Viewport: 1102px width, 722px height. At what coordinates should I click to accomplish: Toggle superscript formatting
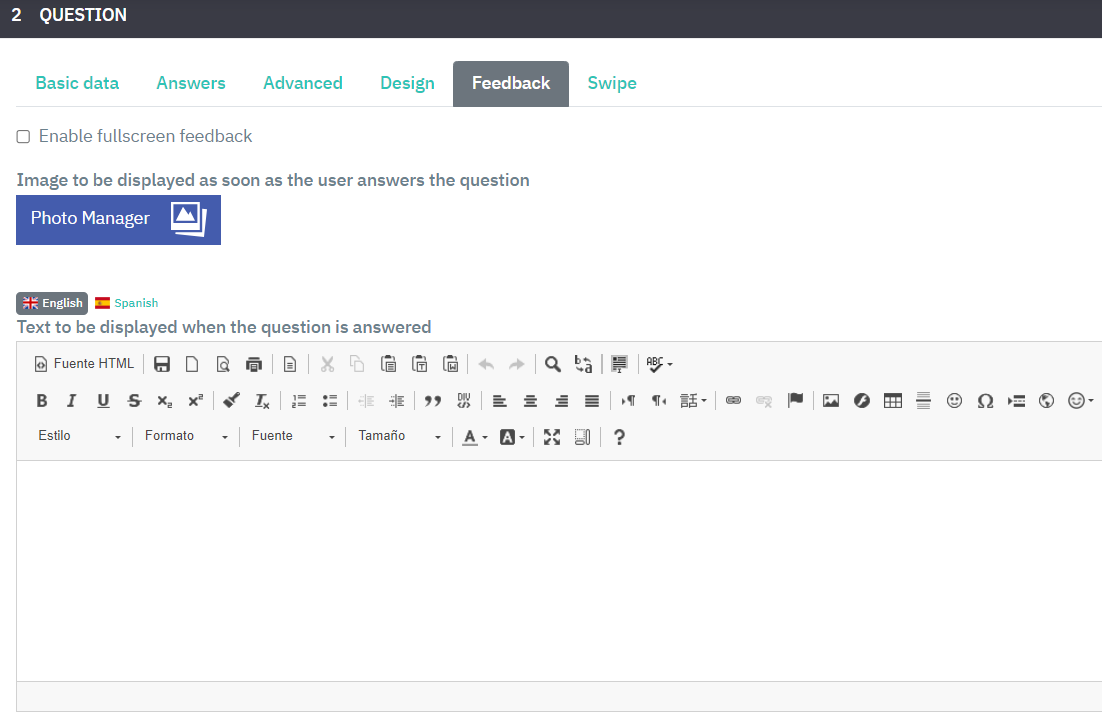[x=195, y=400]
